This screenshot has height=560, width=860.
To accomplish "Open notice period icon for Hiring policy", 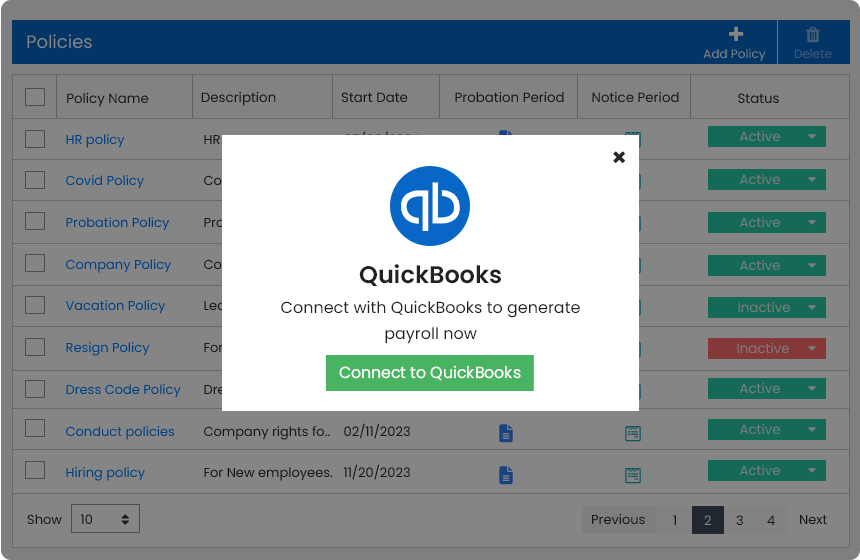I will [632, 474].
